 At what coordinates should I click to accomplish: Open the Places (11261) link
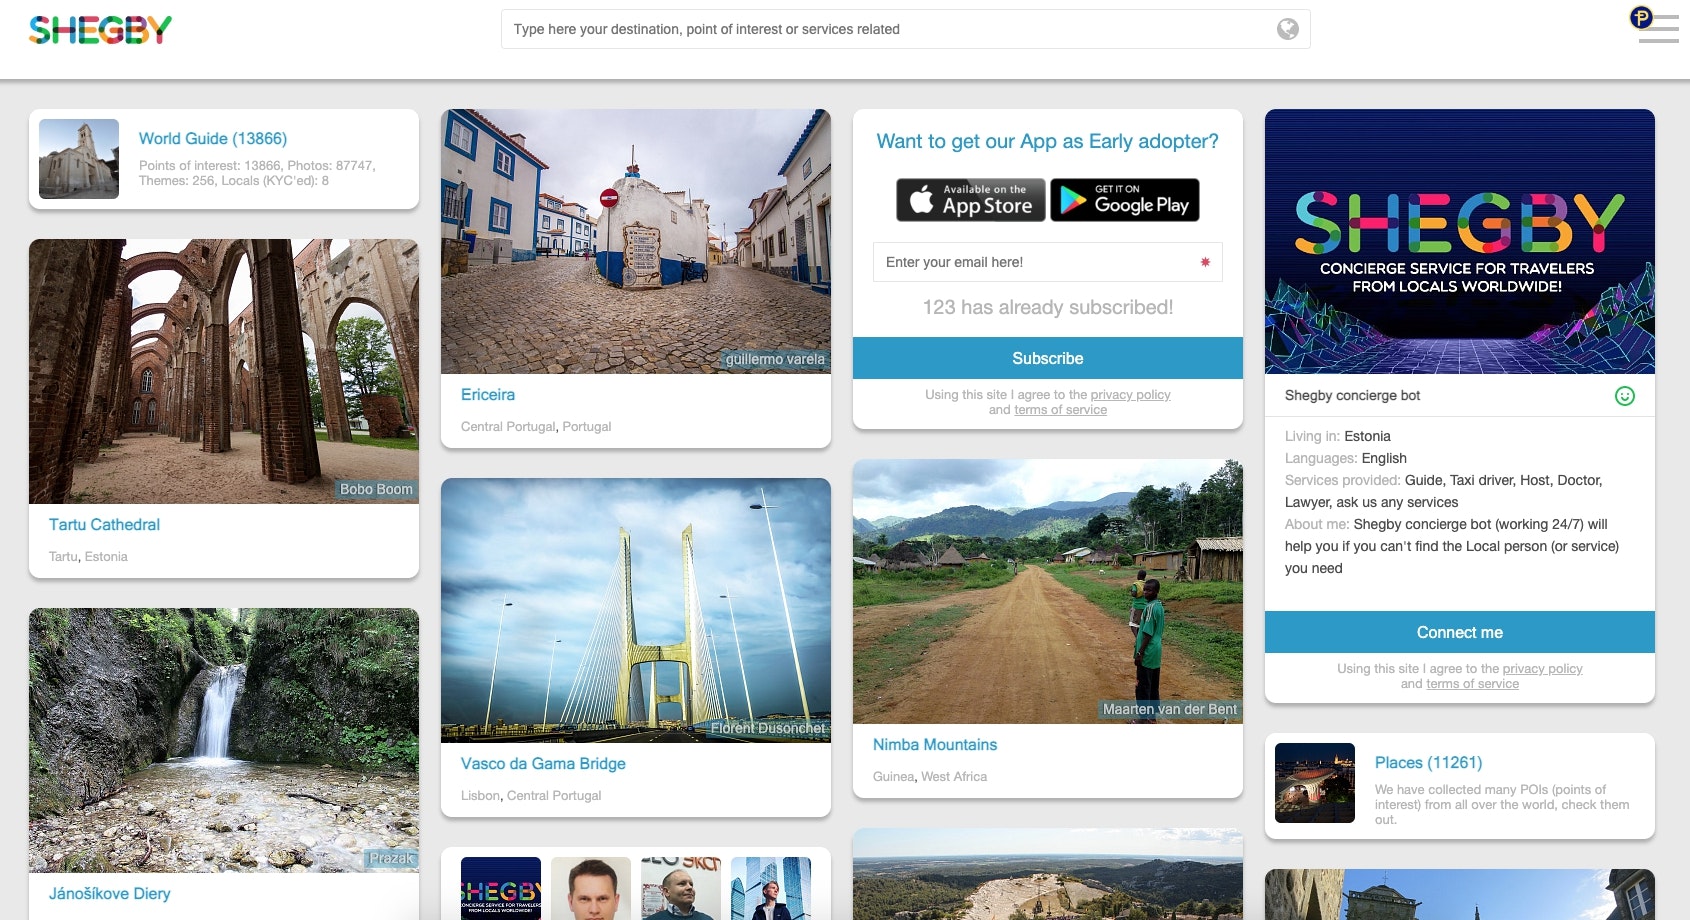1428,763
